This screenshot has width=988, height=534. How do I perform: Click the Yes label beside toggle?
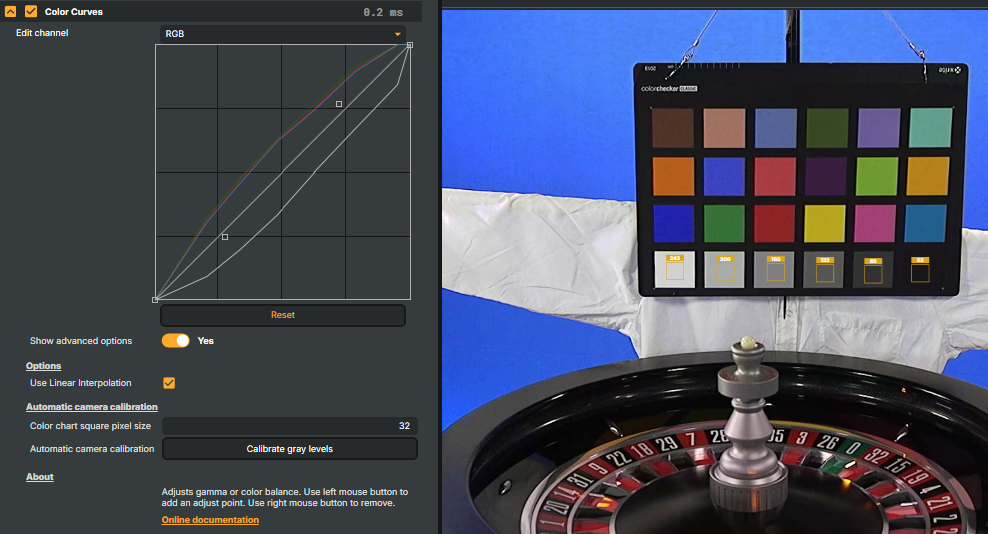click(205, 340)
